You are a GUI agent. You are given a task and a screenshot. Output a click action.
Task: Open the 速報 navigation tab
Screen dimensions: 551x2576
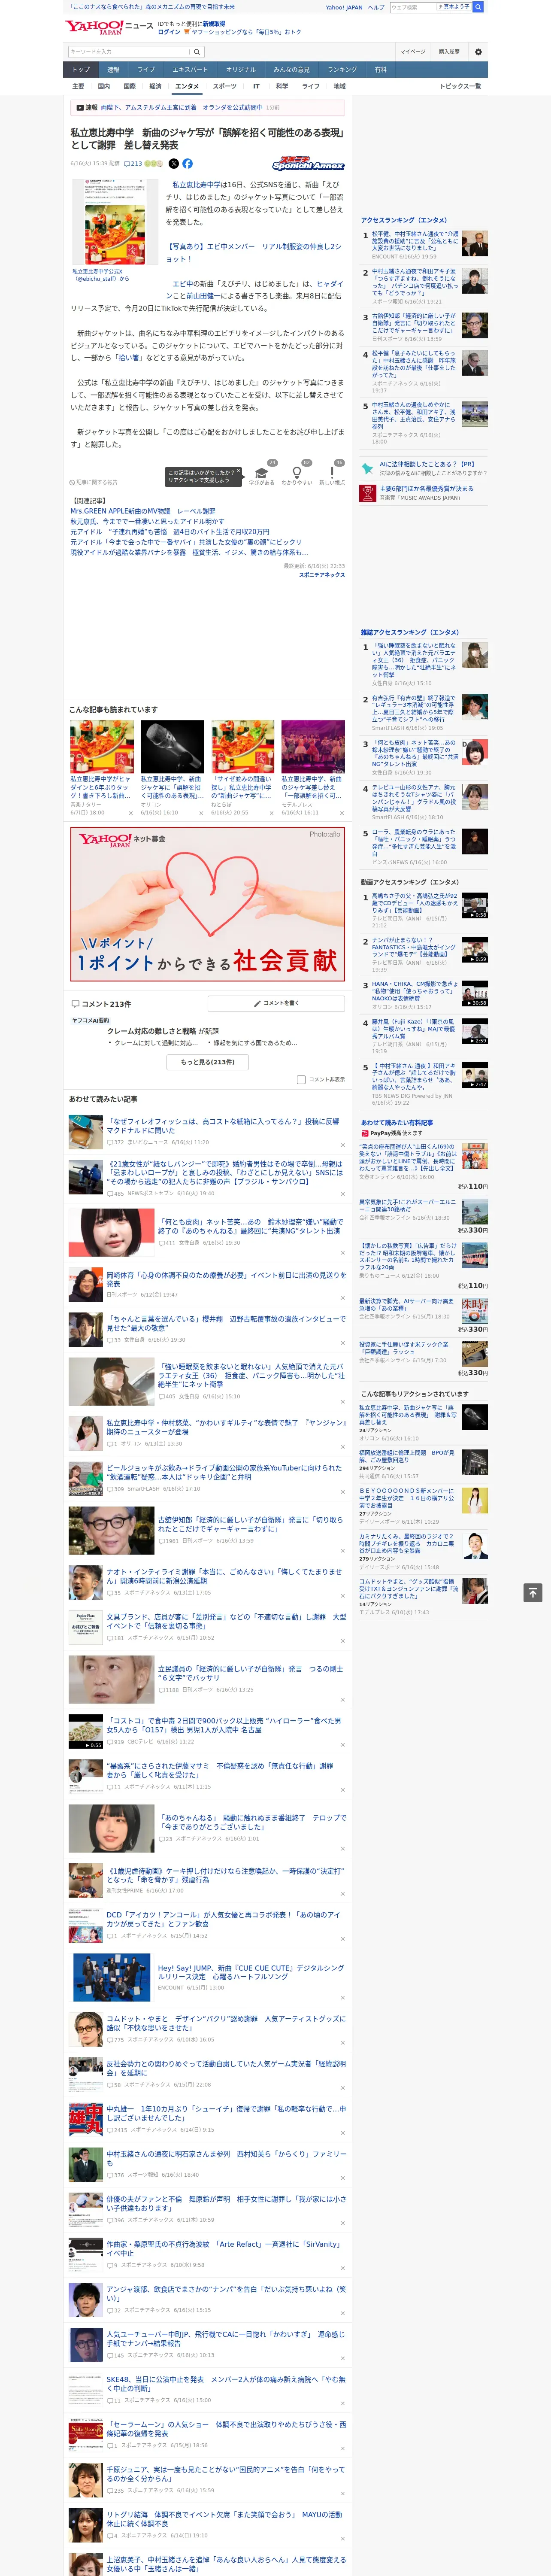tap(113, 70)
